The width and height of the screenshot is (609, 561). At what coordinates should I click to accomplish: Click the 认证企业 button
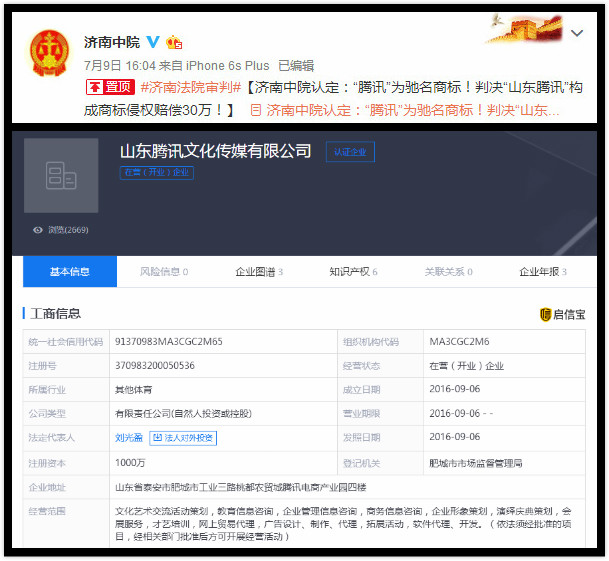click(x=350, y=152)
